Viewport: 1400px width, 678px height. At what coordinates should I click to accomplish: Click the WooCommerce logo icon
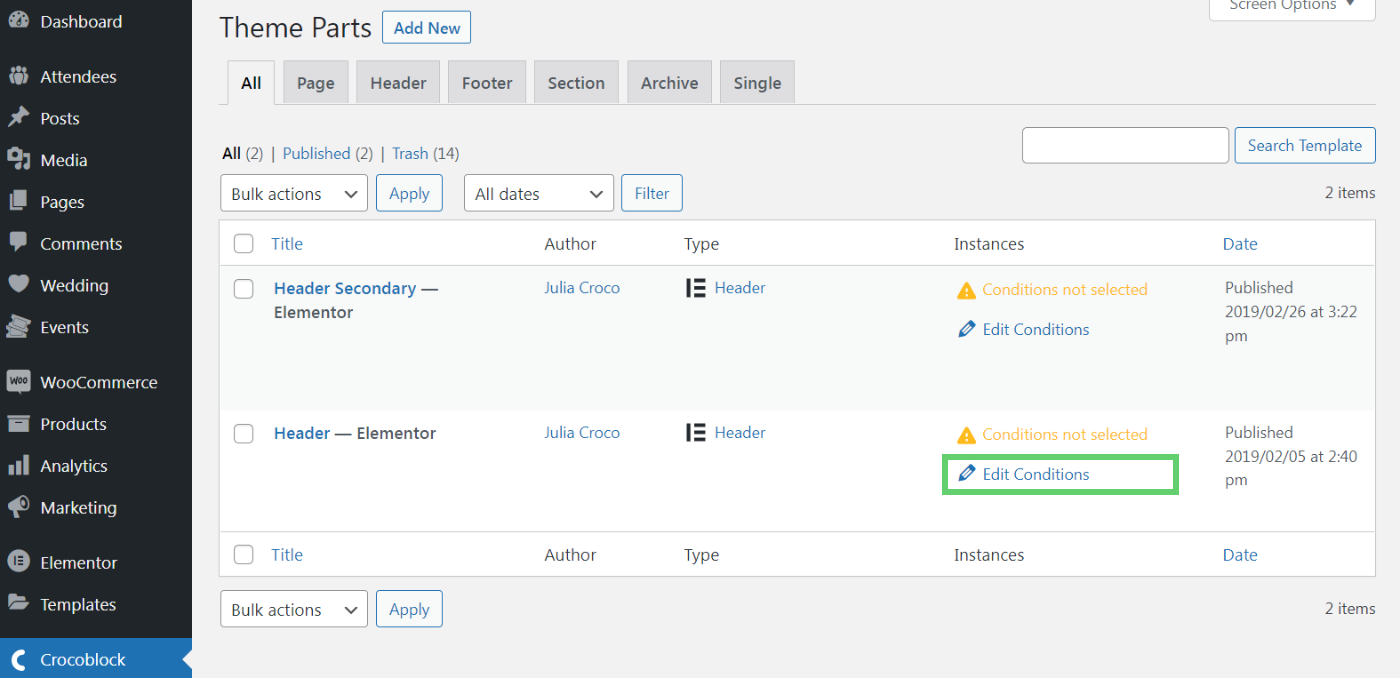coord(18,382)
